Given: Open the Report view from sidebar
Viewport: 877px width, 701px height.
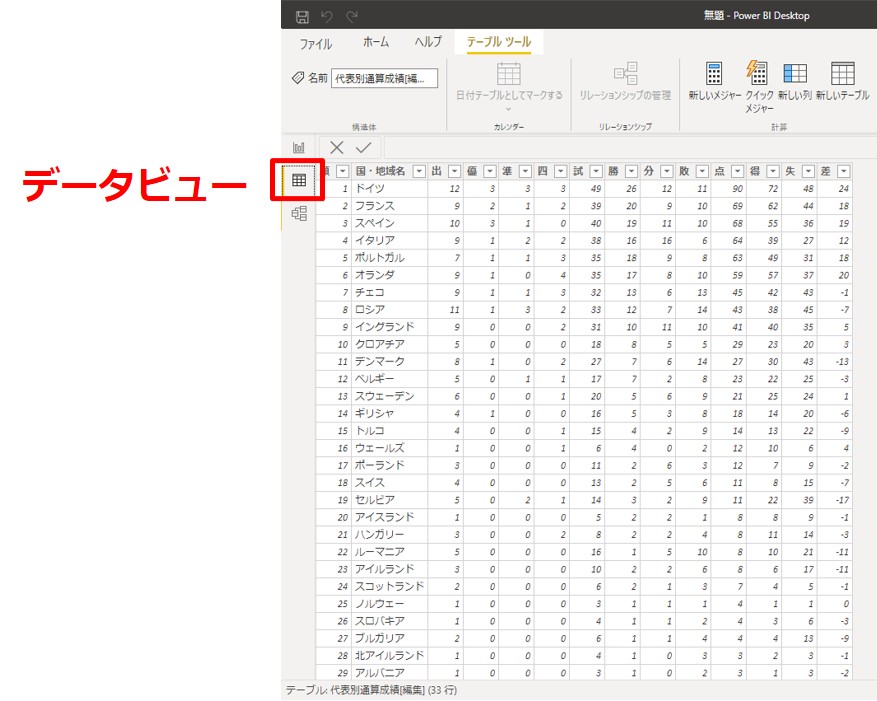Looking at the screenshot, I should [298, 147].
